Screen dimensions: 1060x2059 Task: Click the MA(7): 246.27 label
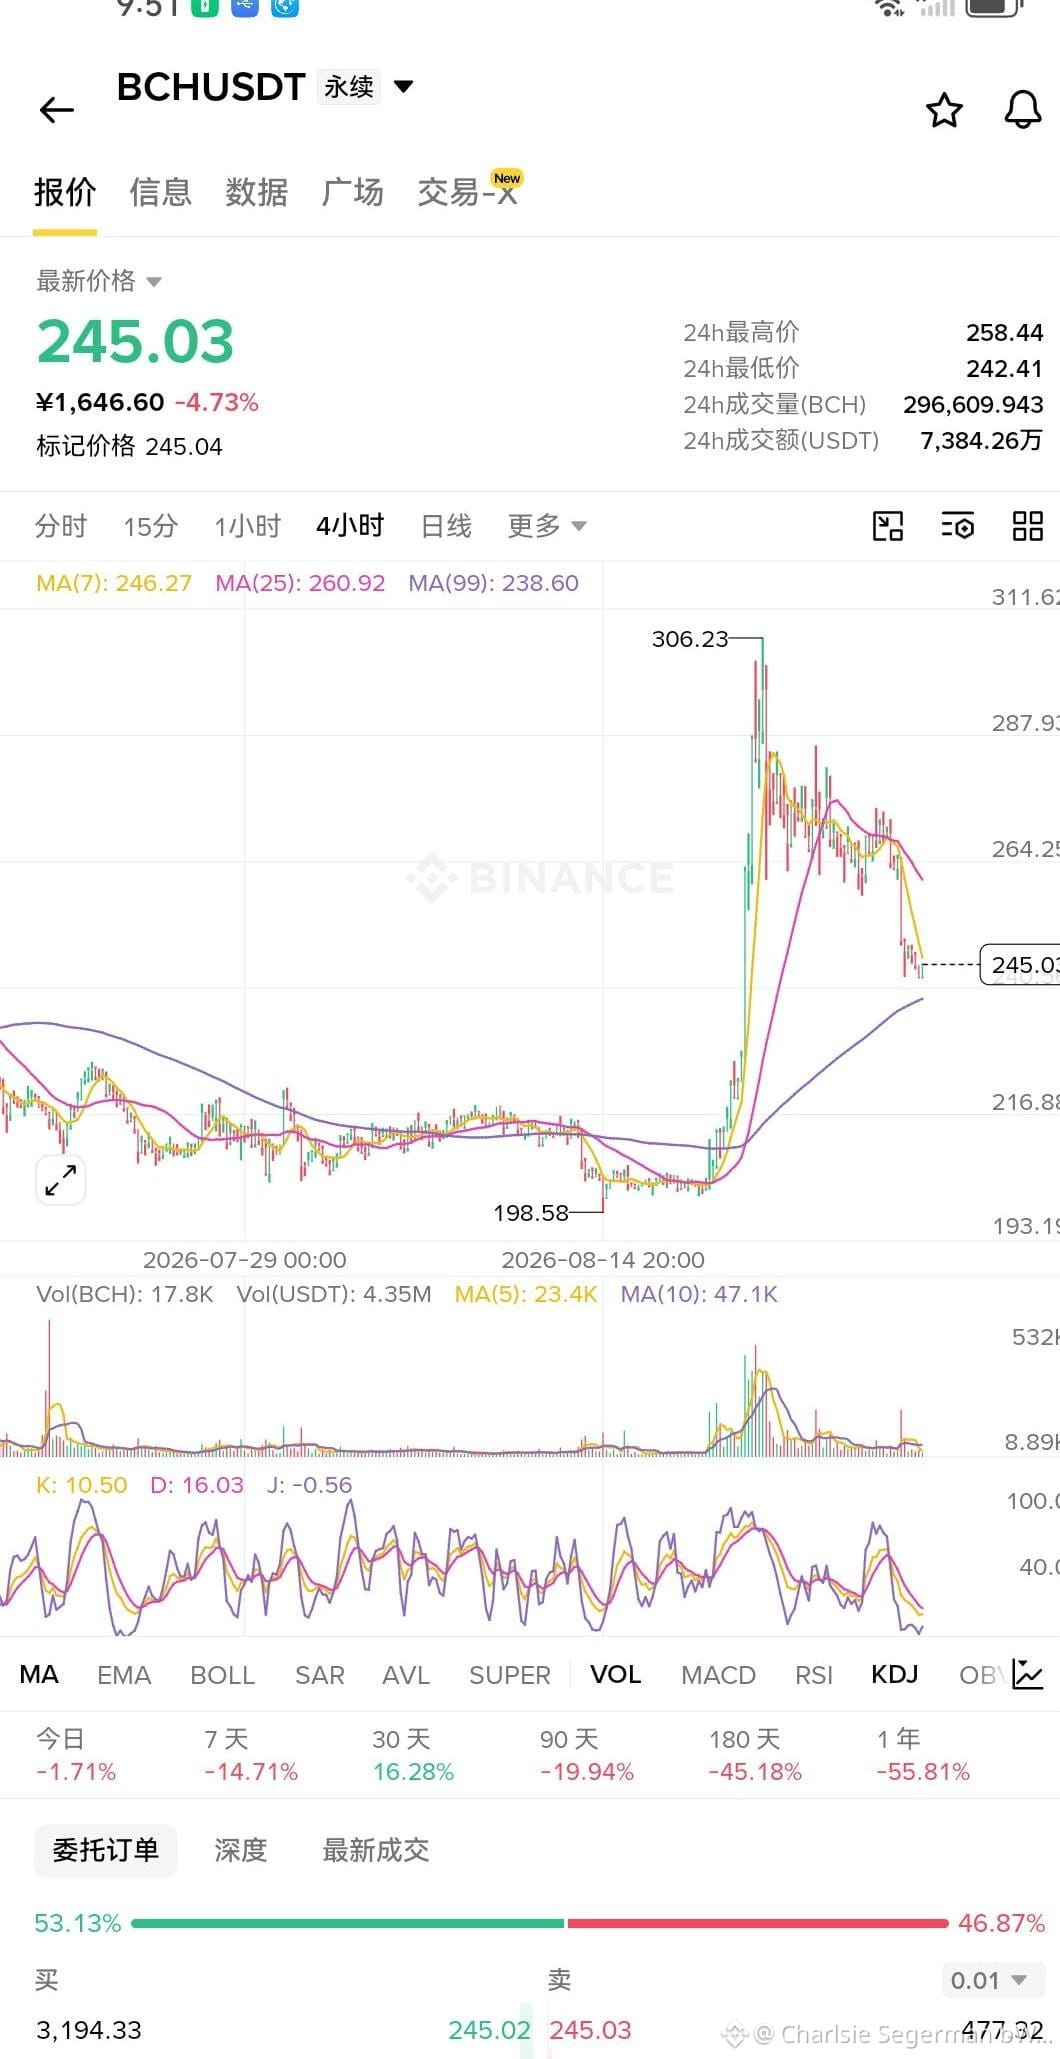tap(114, 583)
